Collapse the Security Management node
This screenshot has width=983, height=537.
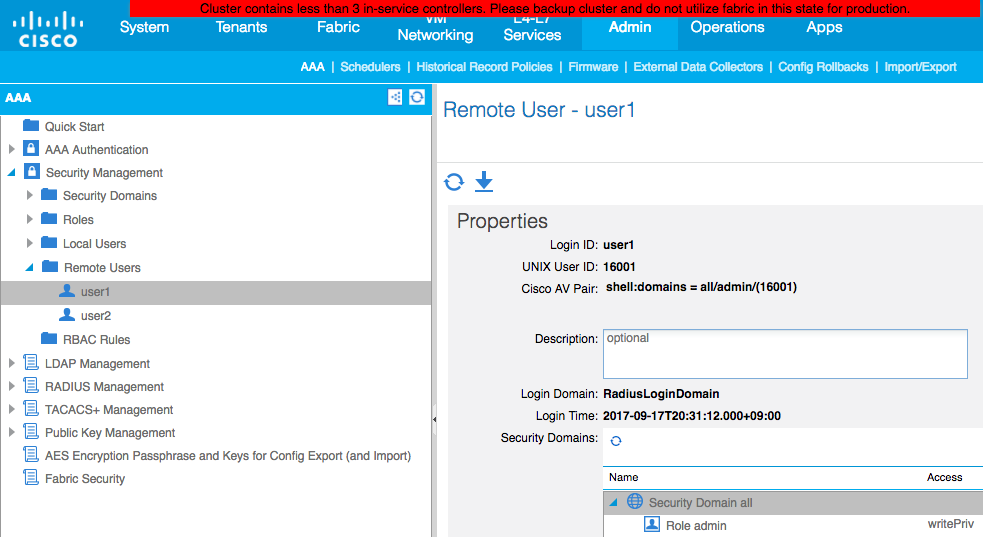tap(11, 172)
